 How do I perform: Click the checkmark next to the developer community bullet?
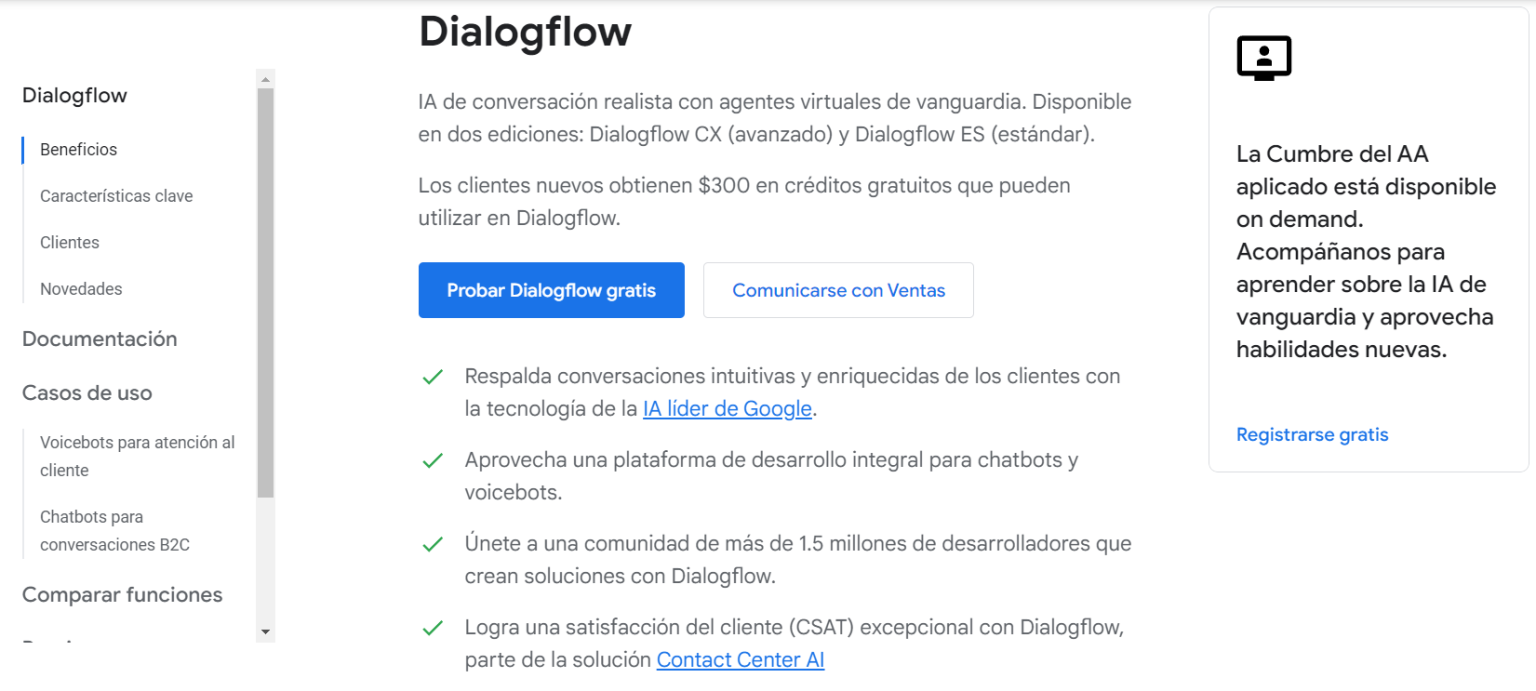pos(432,544)
